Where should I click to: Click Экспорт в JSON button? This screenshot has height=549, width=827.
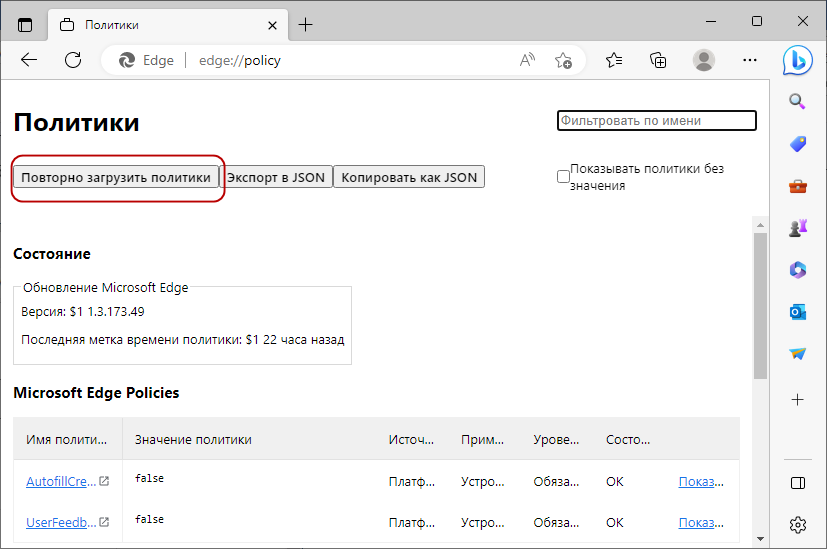[x=275, y=177]
